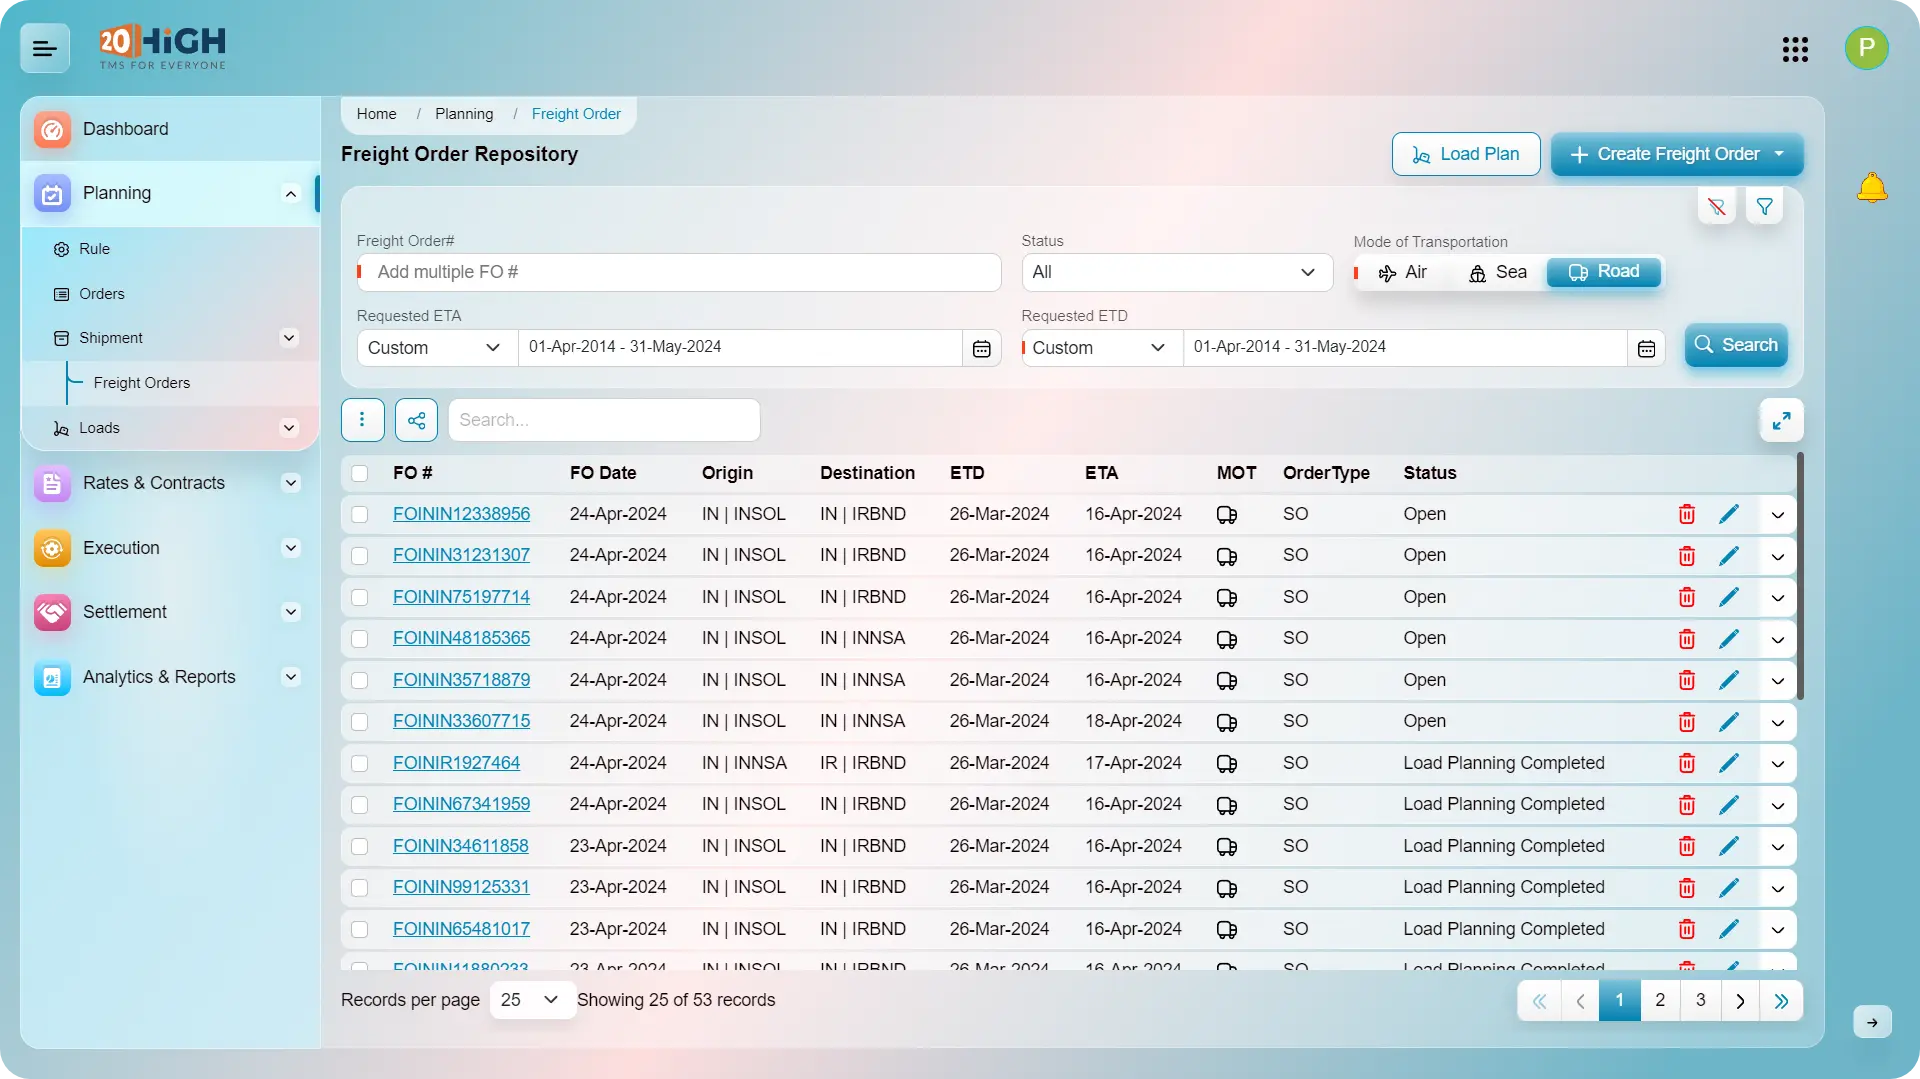Screen dimensions: 1920x1079
Task: Open the Requested ETA calendar picker
Action: pyautogui.click(x=982, y=348)
